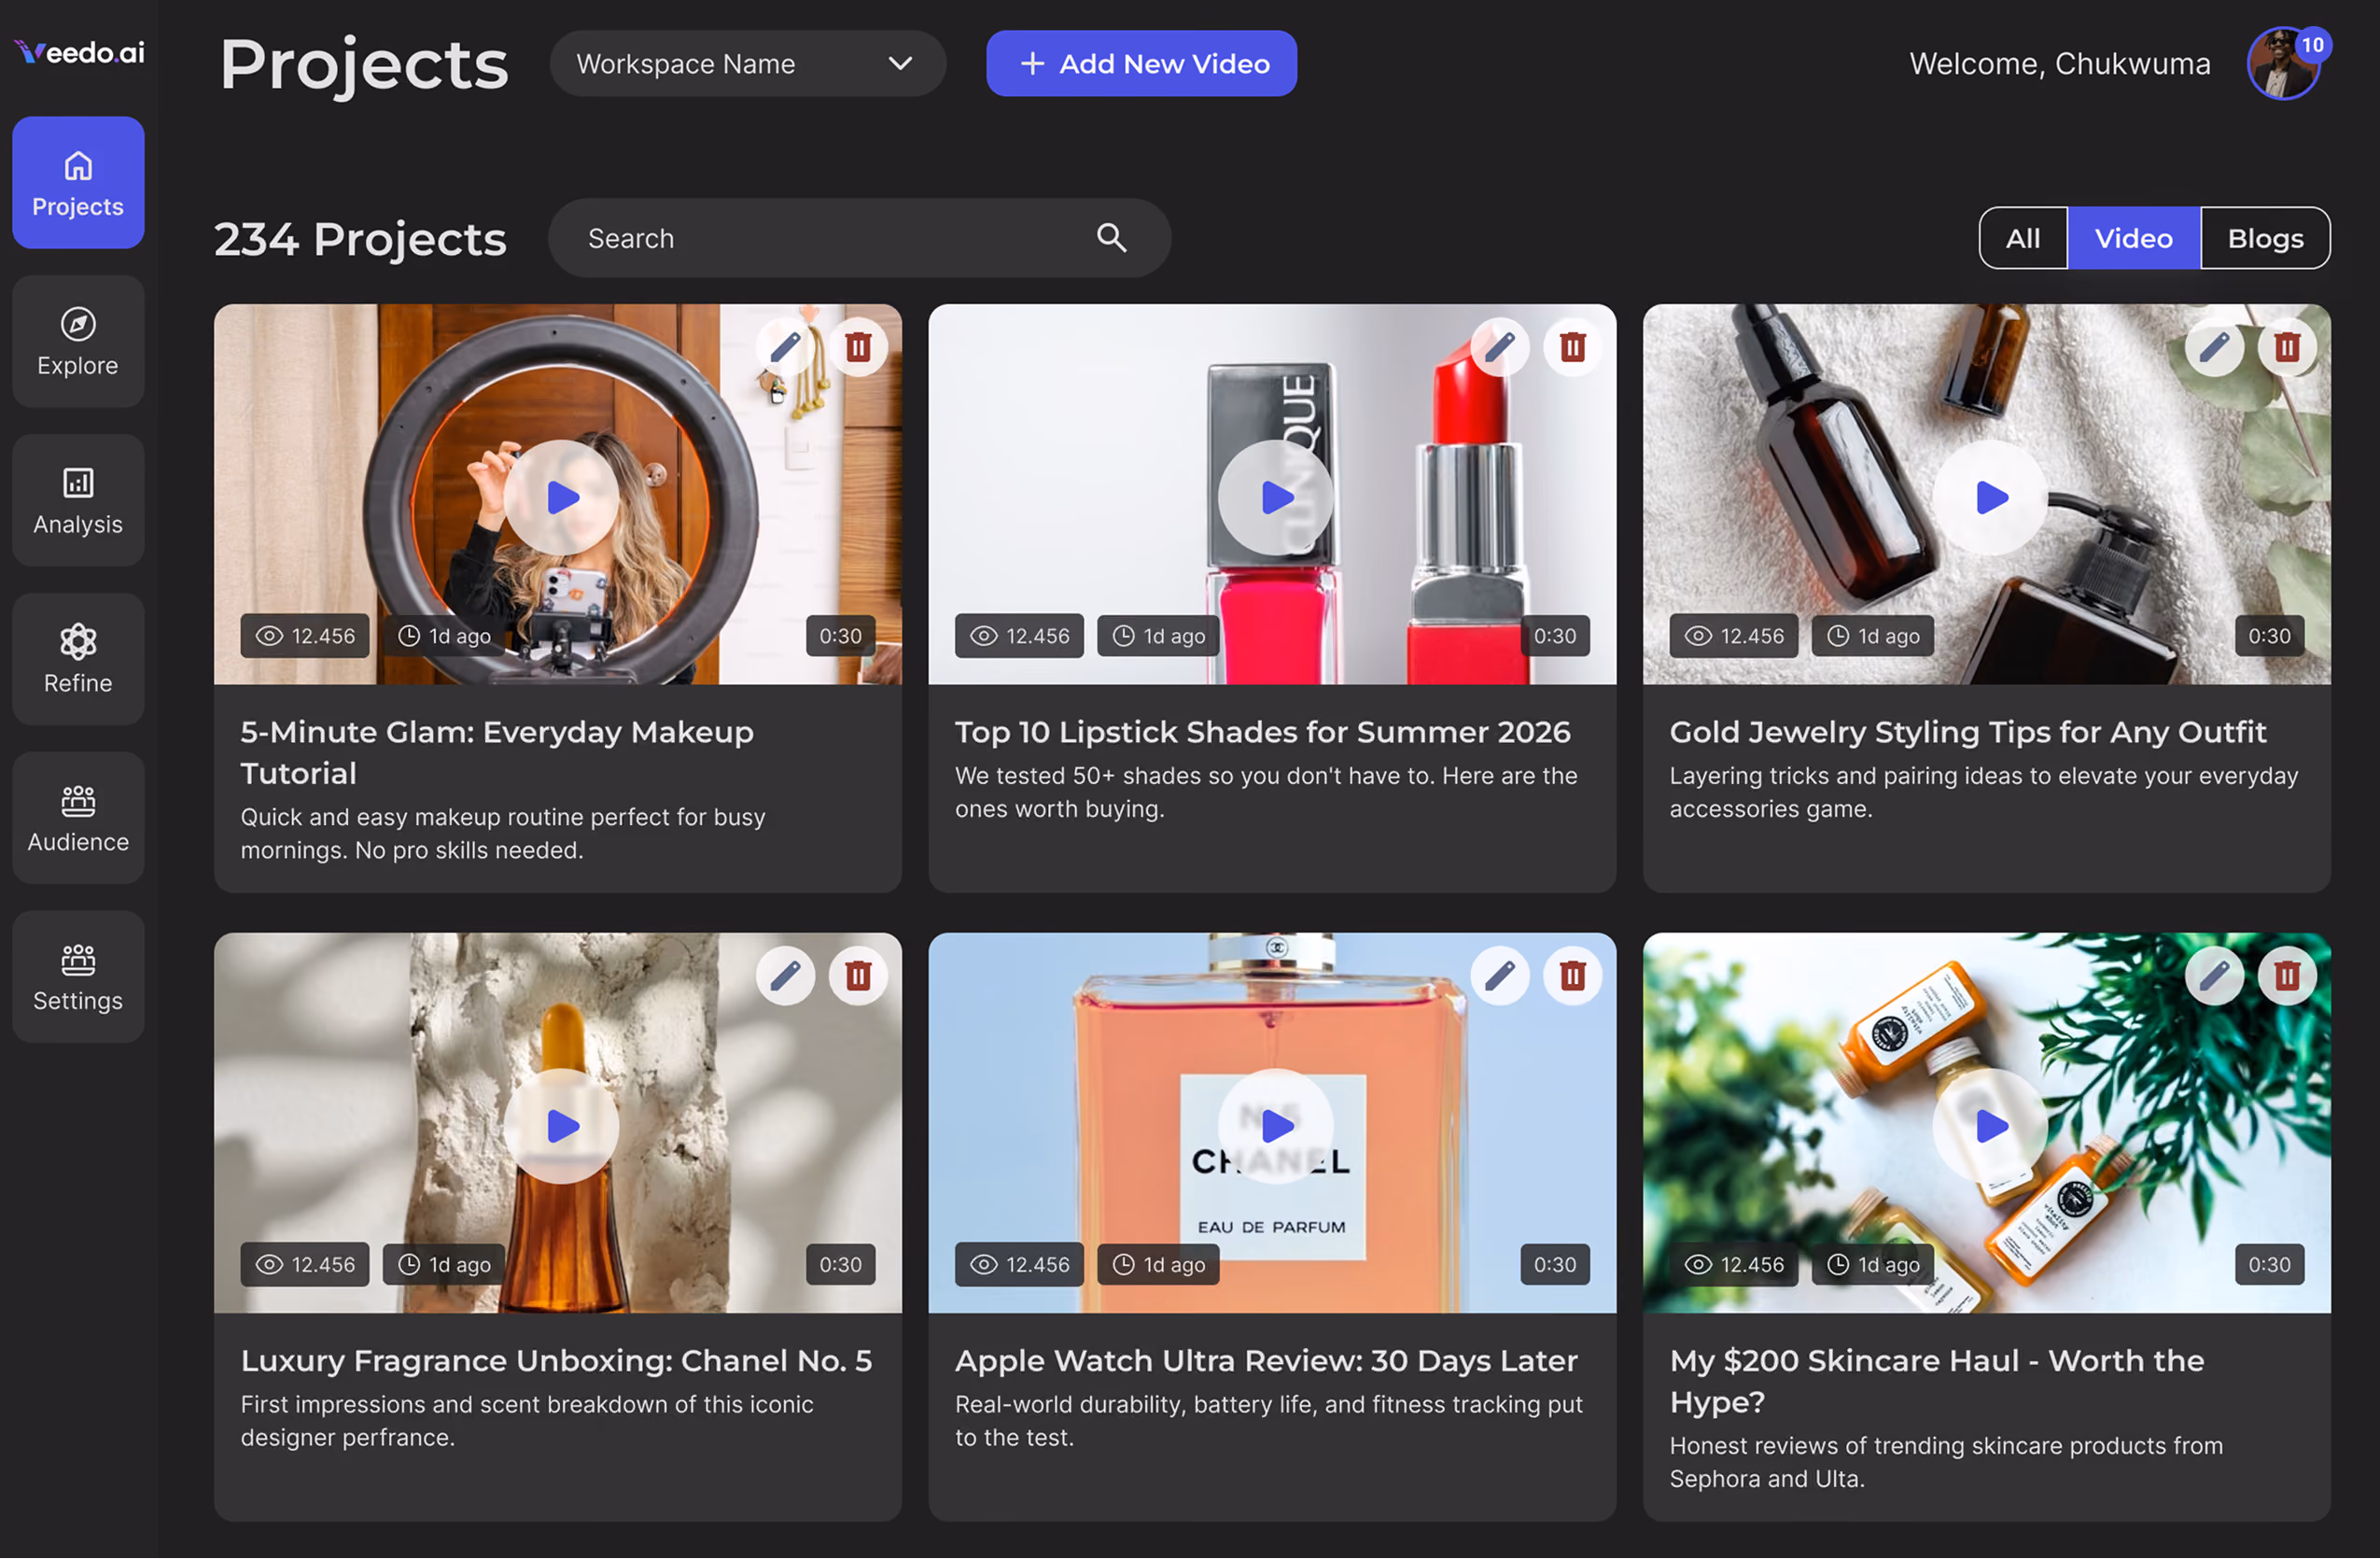Switch to the All filter tab
The height and width of the screenshot is (1559, 2380).
click(2023, 238)
